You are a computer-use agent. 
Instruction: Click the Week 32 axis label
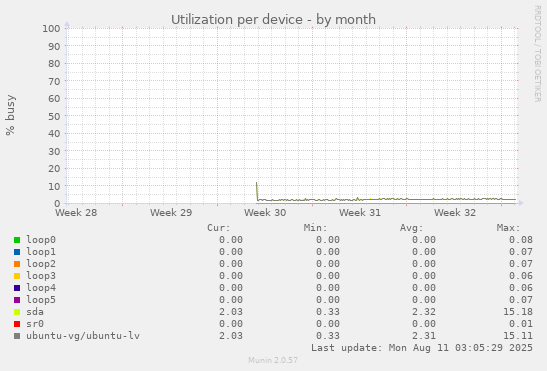point(455,213)
